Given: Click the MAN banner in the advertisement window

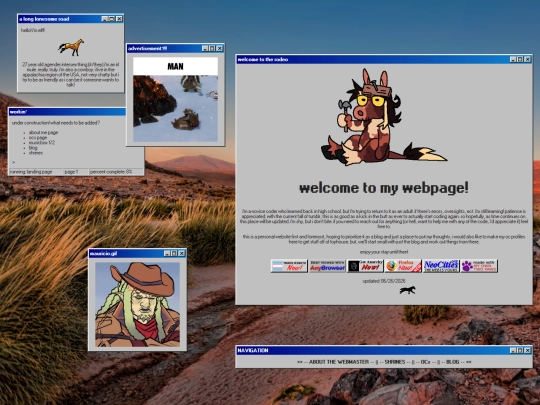Looking at the screenshot, I should (176, 66).
